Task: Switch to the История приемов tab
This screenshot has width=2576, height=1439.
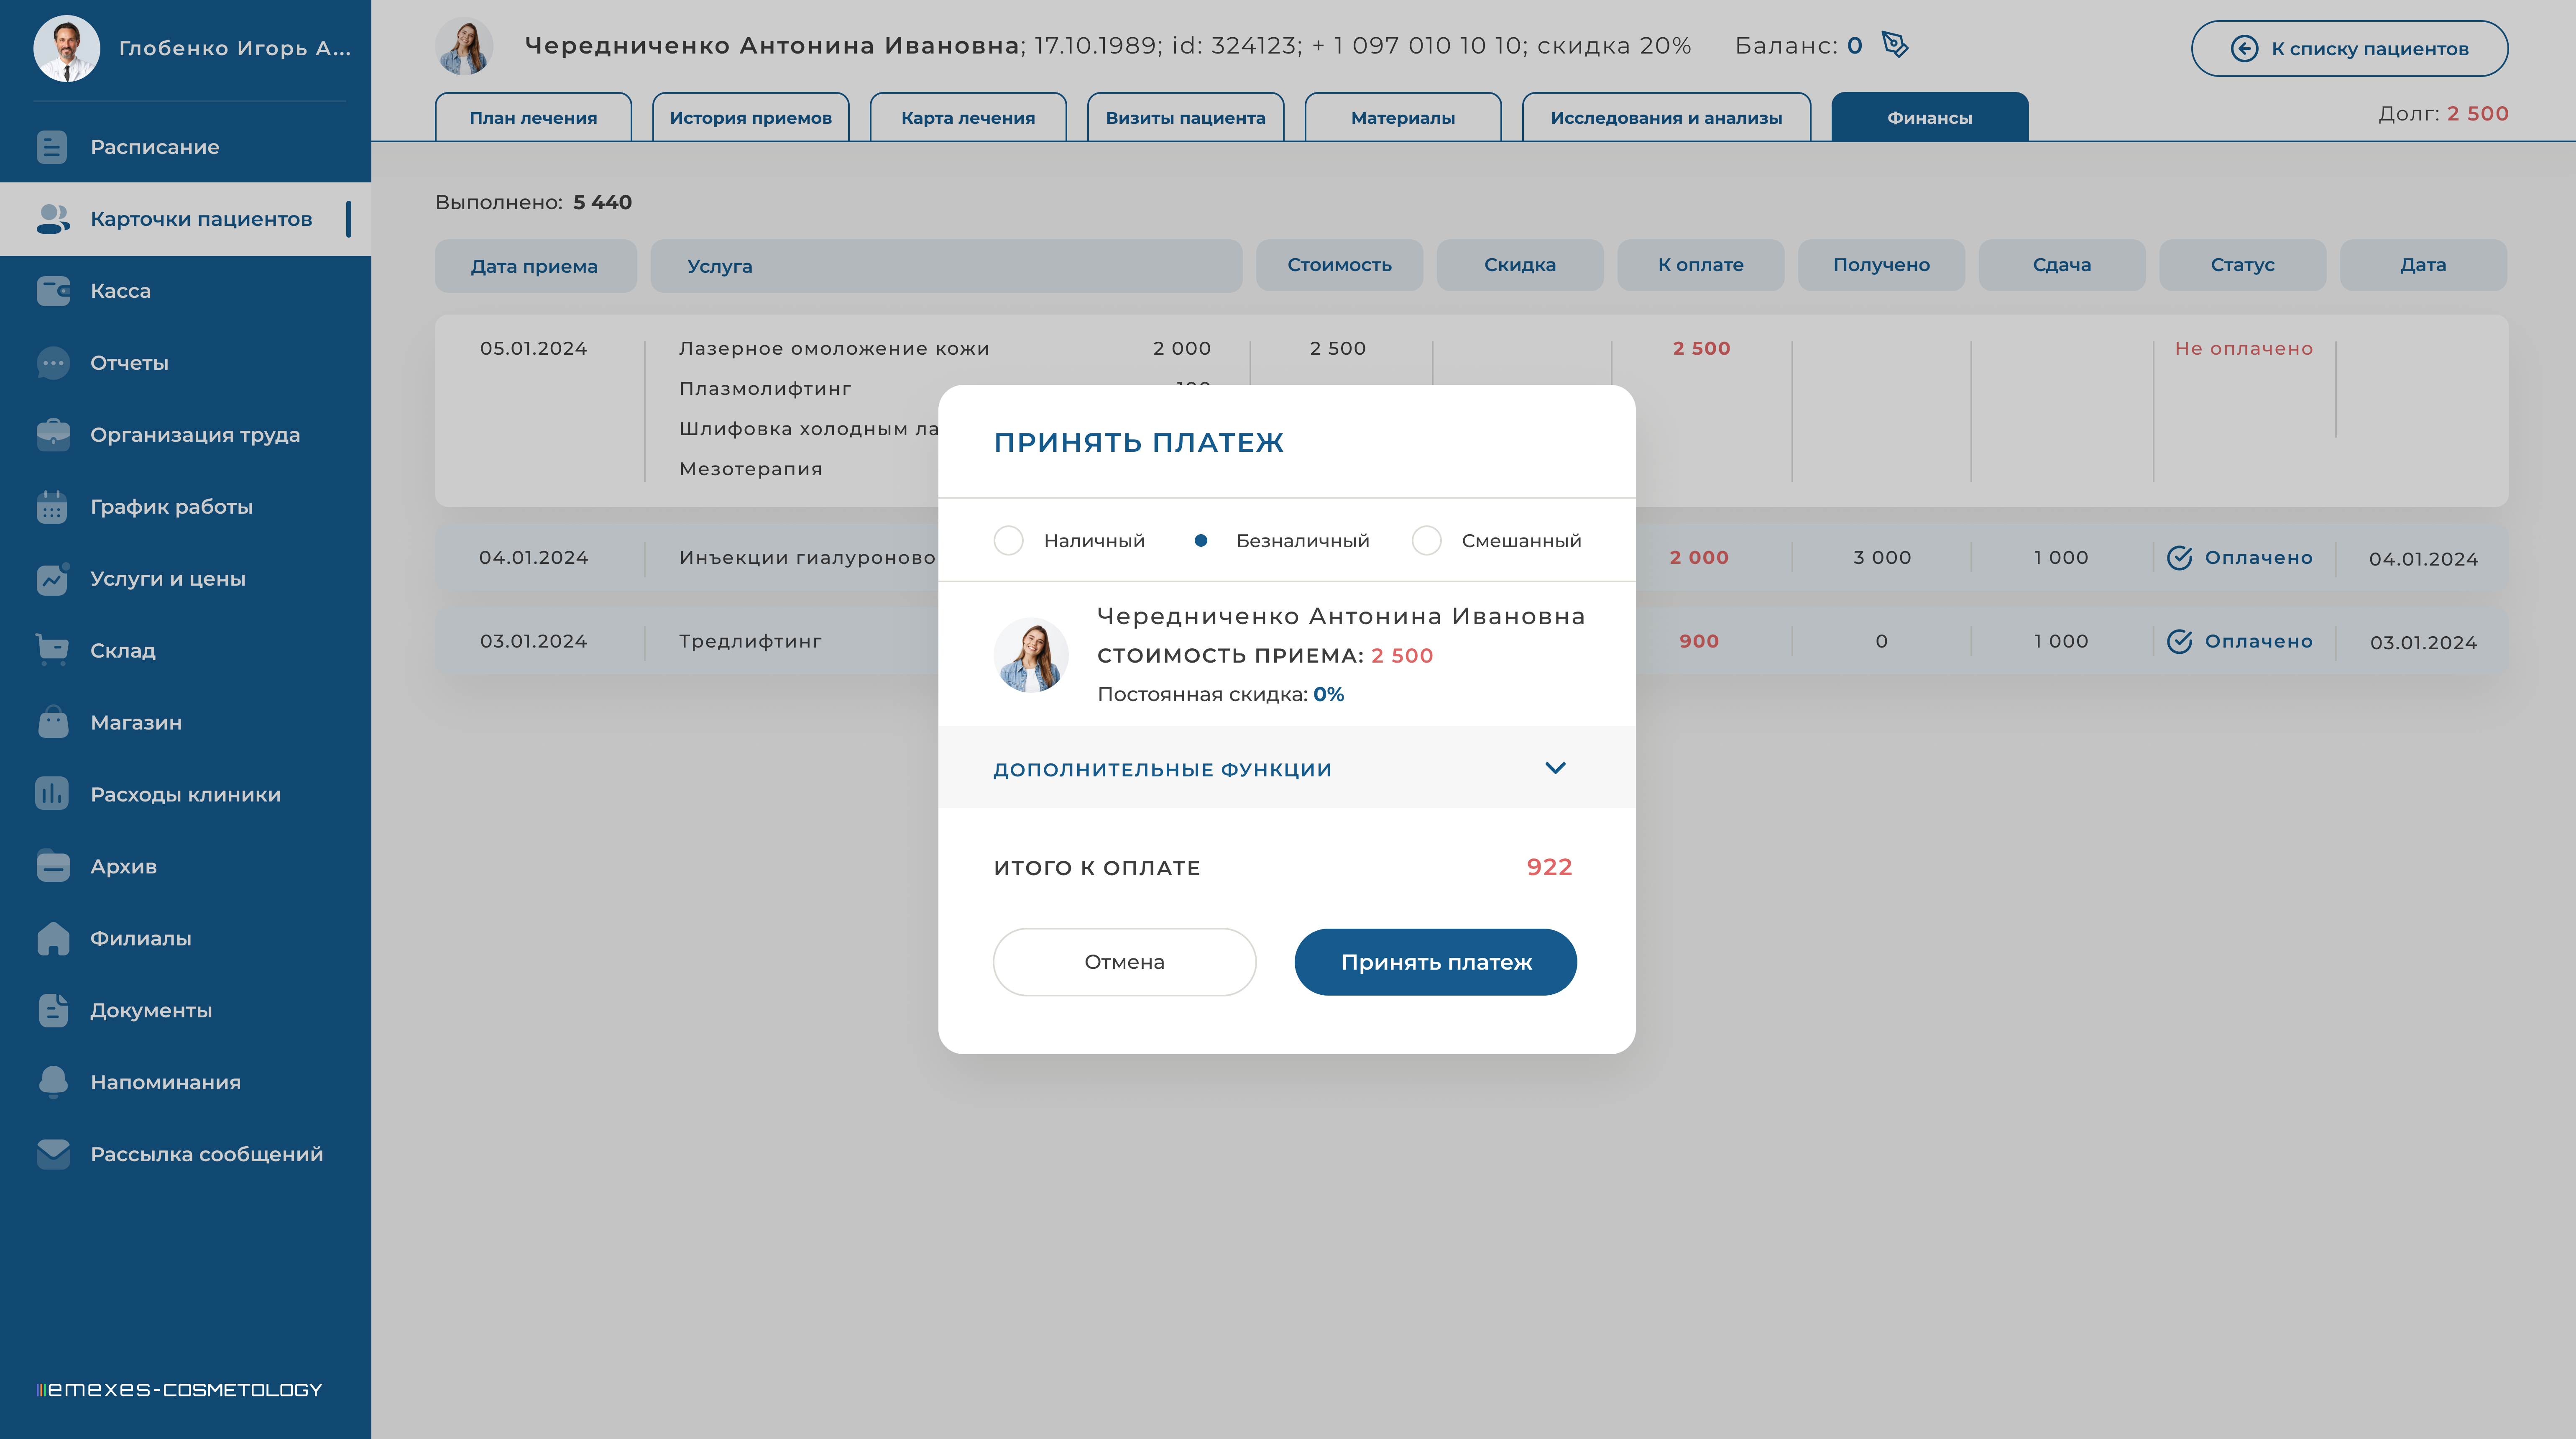Action: pyautogui.click(x=751, y=117)
